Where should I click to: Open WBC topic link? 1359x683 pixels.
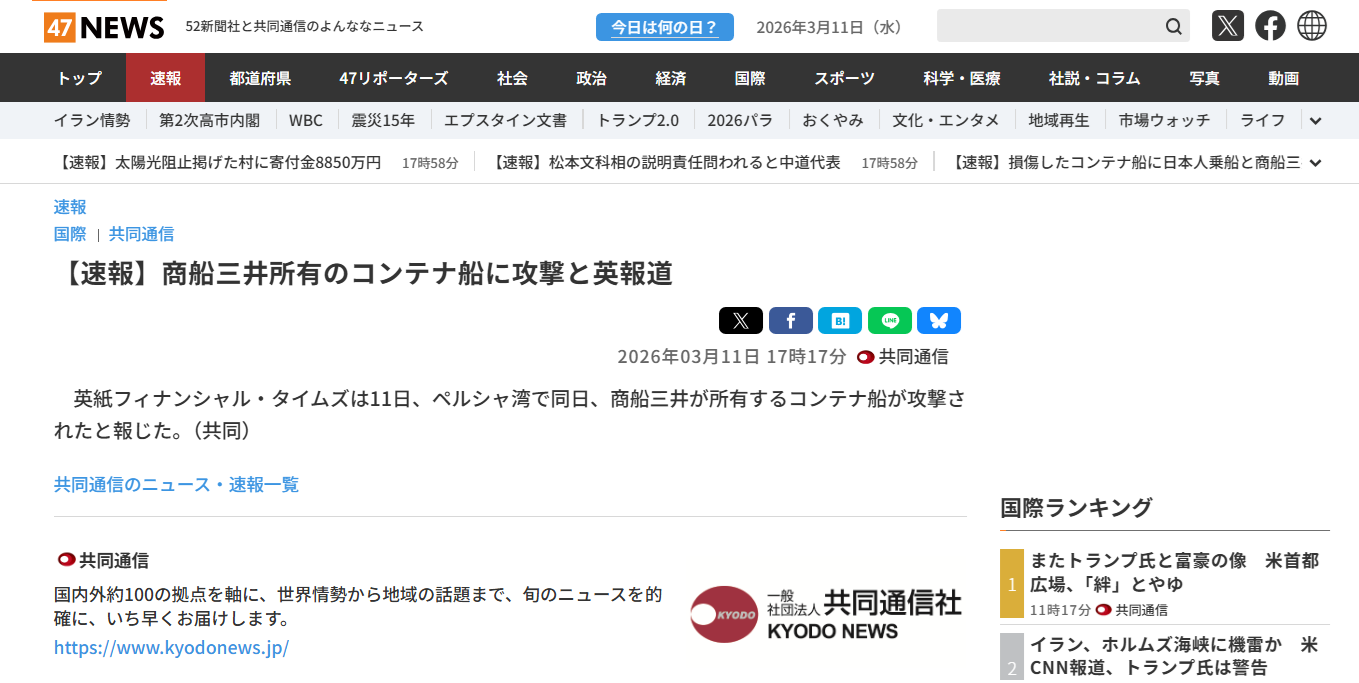(x=306, y=120)
